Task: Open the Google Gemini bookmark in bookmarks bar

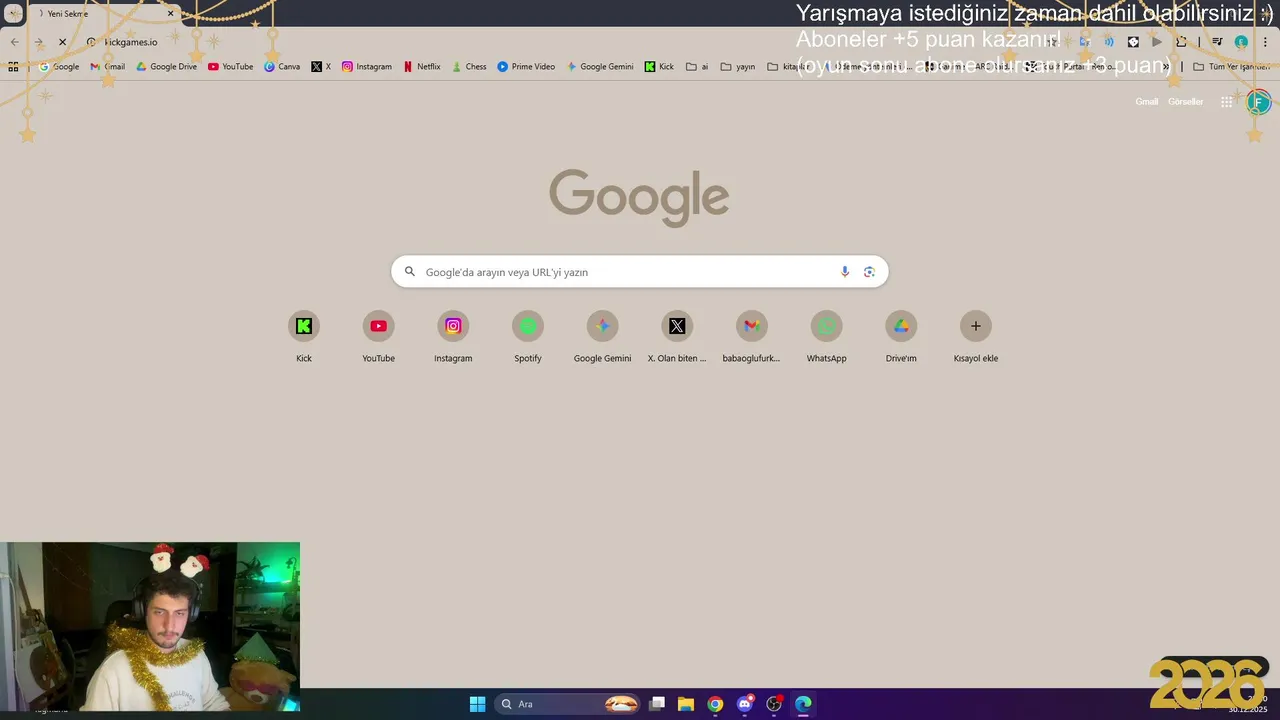Action: coord(600,67)
